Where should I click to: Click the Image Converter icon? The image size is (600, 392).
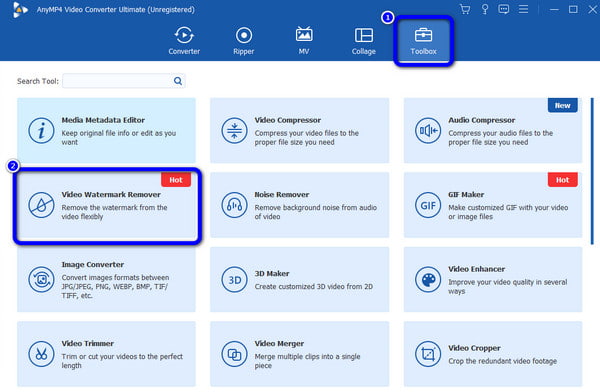(x=41, y=280)
